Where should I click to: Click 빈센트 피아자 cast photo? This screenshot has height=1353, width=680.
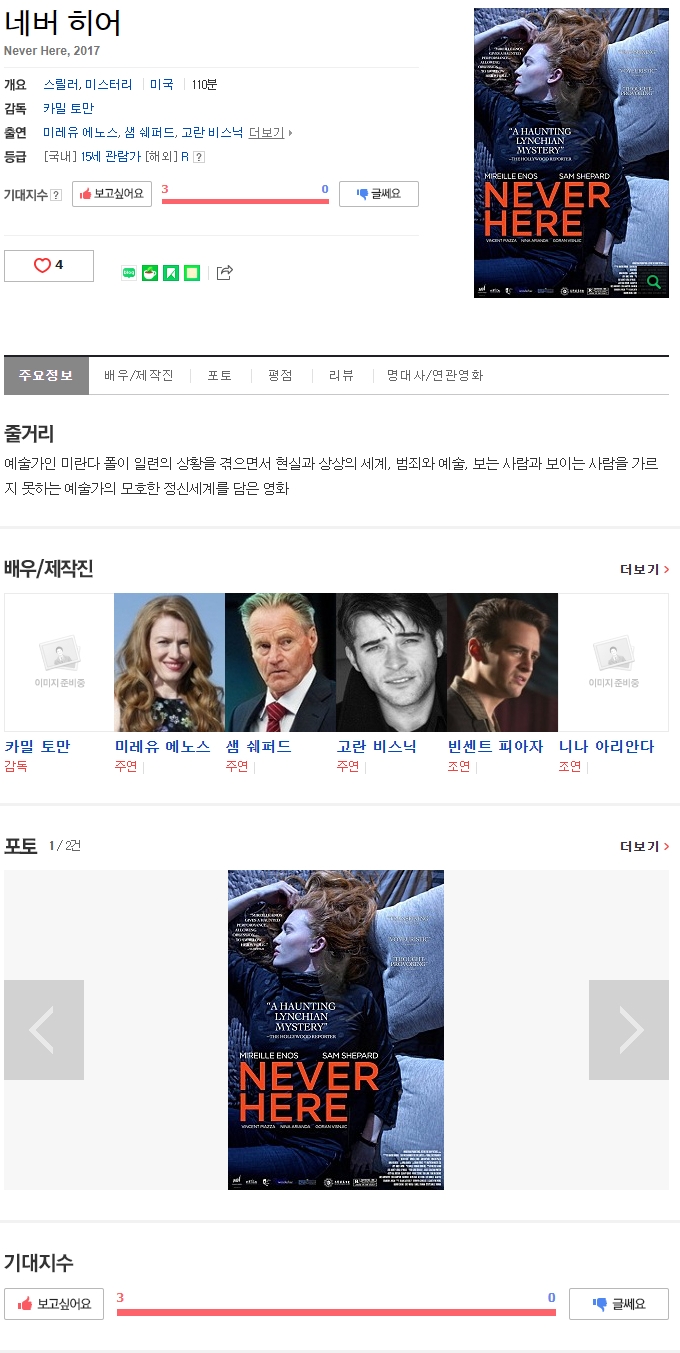[502, 662]
